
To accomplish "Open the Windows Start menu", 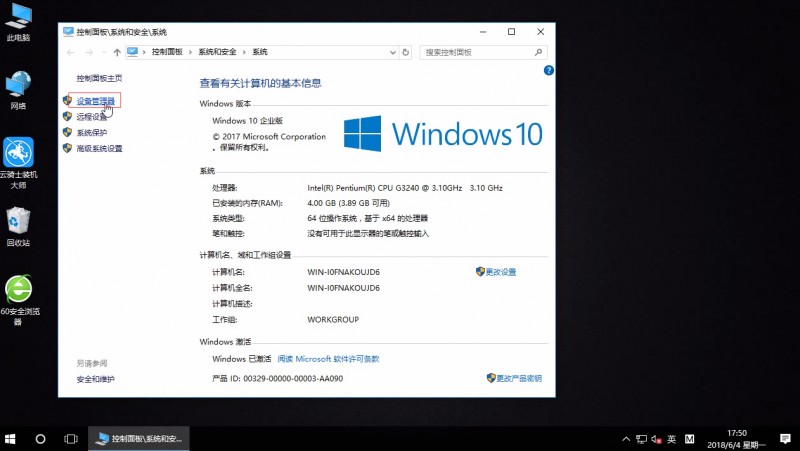I will [x=10, y=439].
